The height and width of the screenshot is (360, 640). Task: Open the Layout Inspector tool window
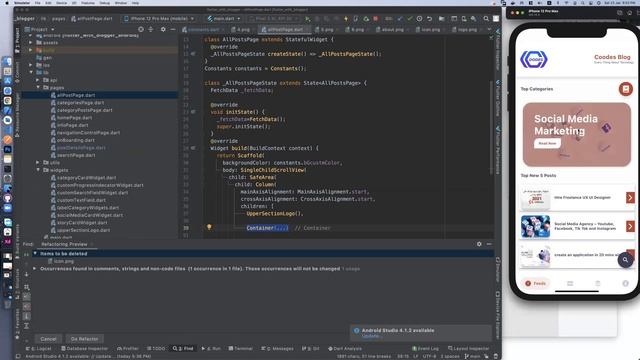pos(469,349)
